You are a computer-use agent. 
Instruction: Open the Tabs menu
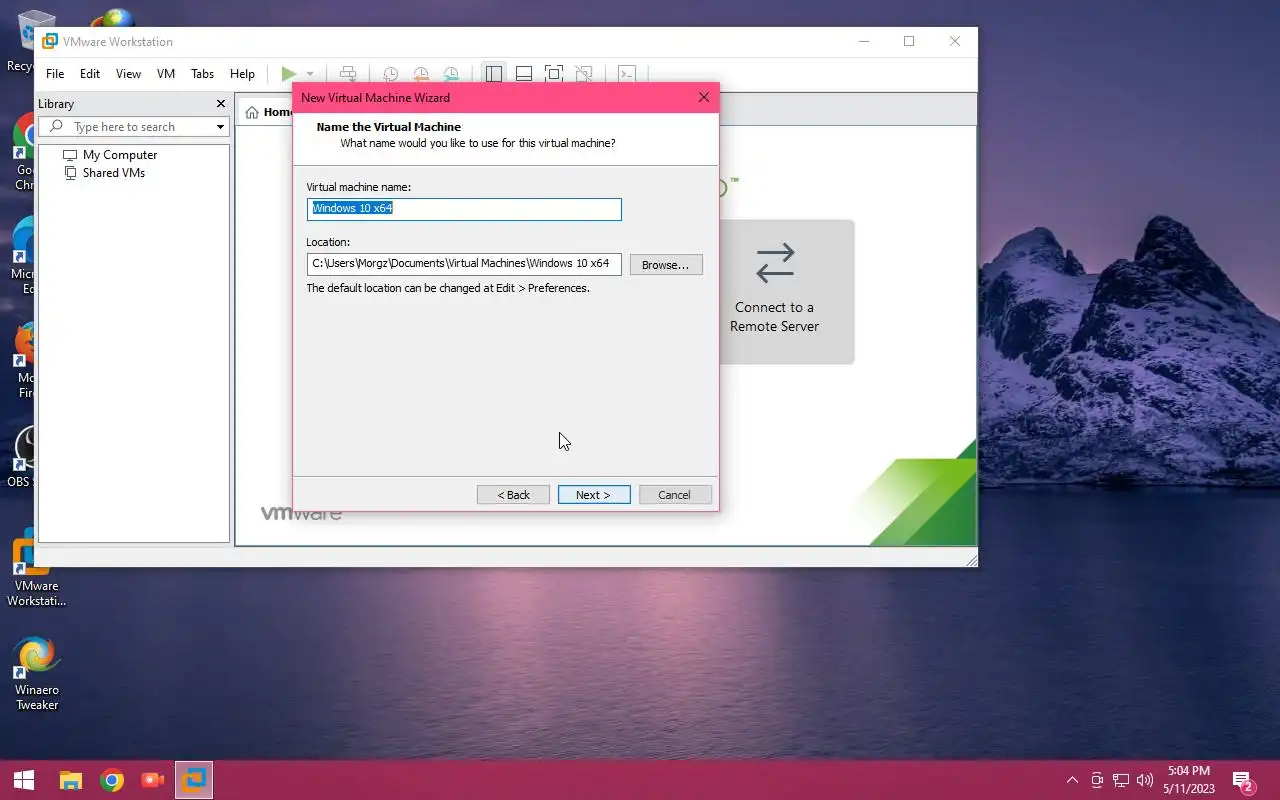click(202, 74)
